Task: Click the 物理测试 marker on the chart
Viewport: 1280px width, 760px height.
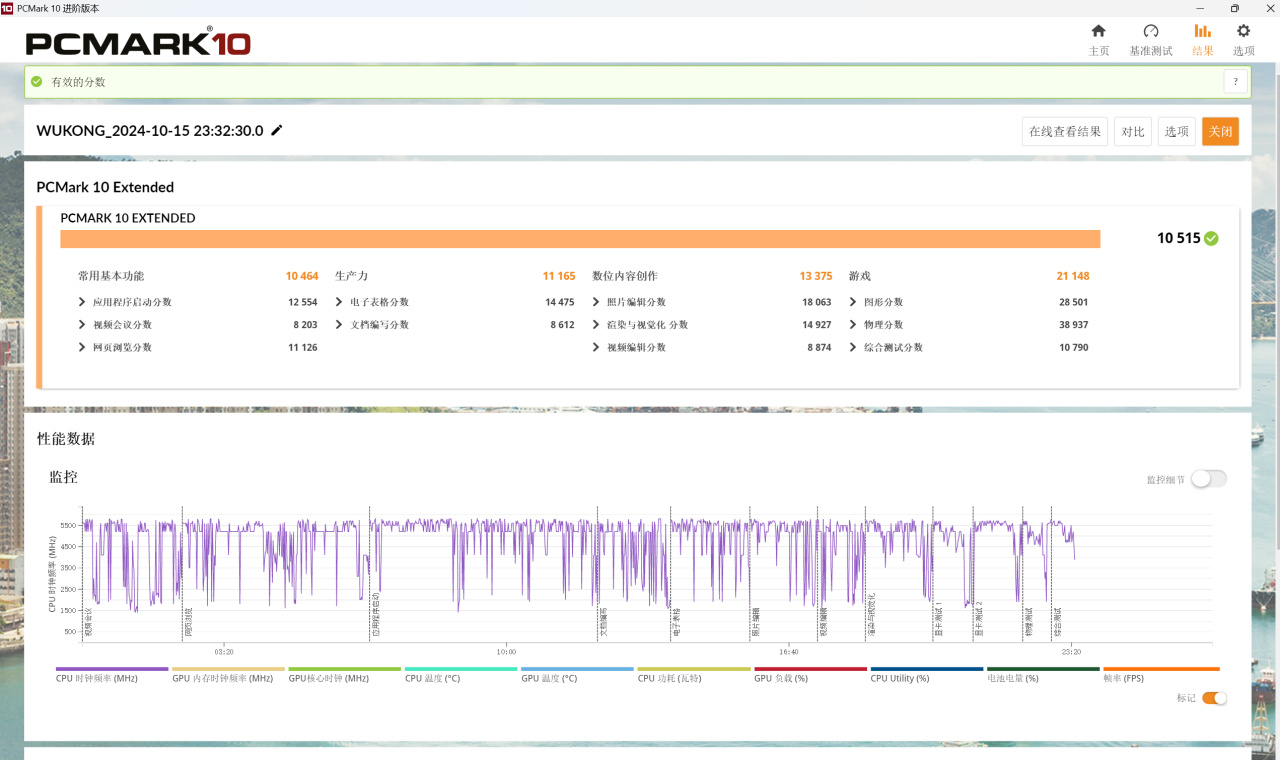Action: click(1027, 623)
